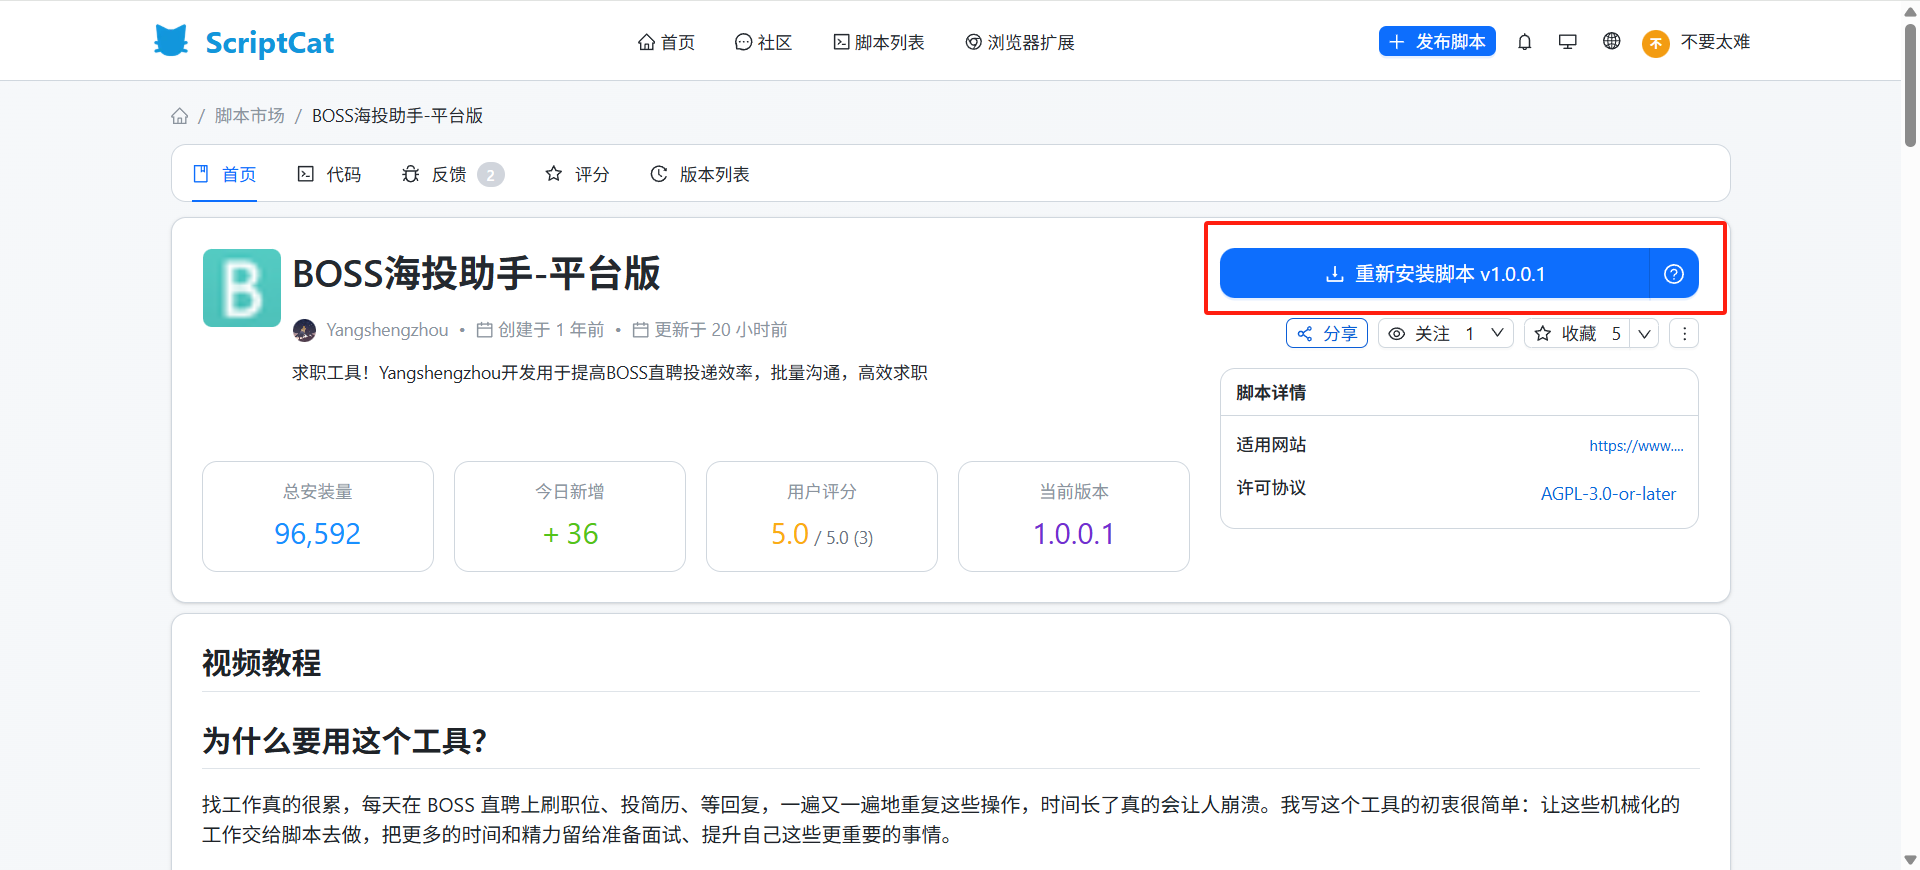
Task: Click the orange user avatar
Action: (1655, 43)
